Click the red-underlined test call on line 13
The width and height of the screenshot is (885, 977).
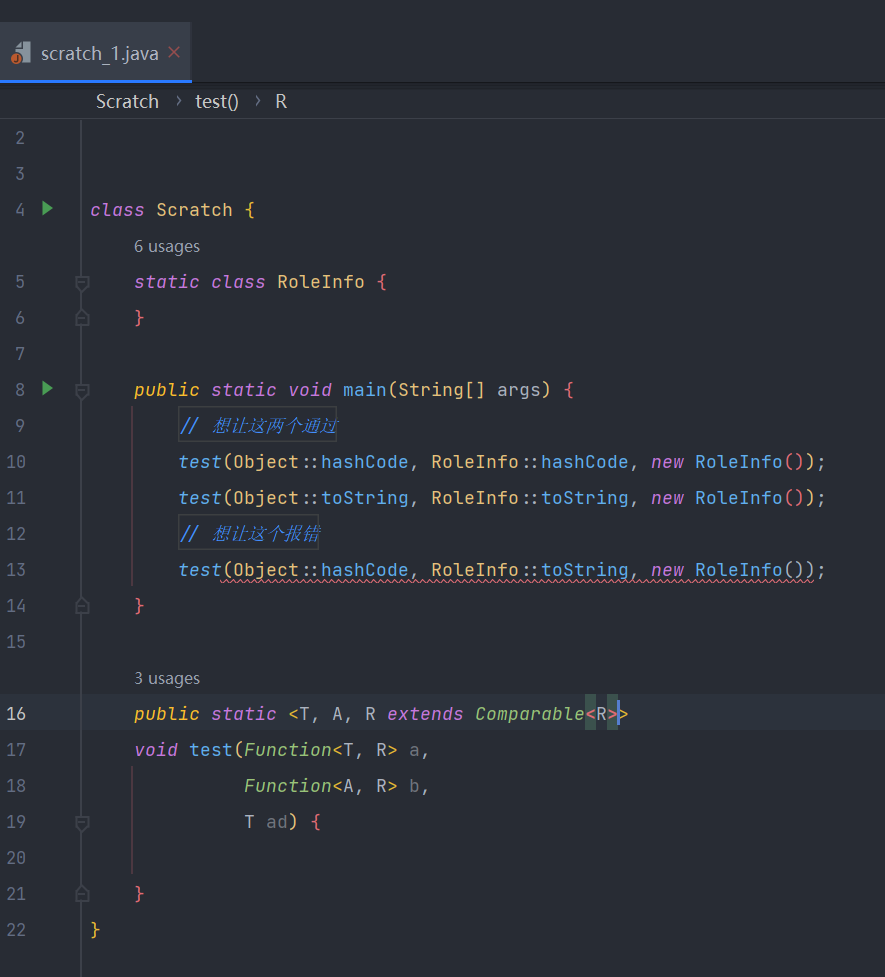coord(200,570)
